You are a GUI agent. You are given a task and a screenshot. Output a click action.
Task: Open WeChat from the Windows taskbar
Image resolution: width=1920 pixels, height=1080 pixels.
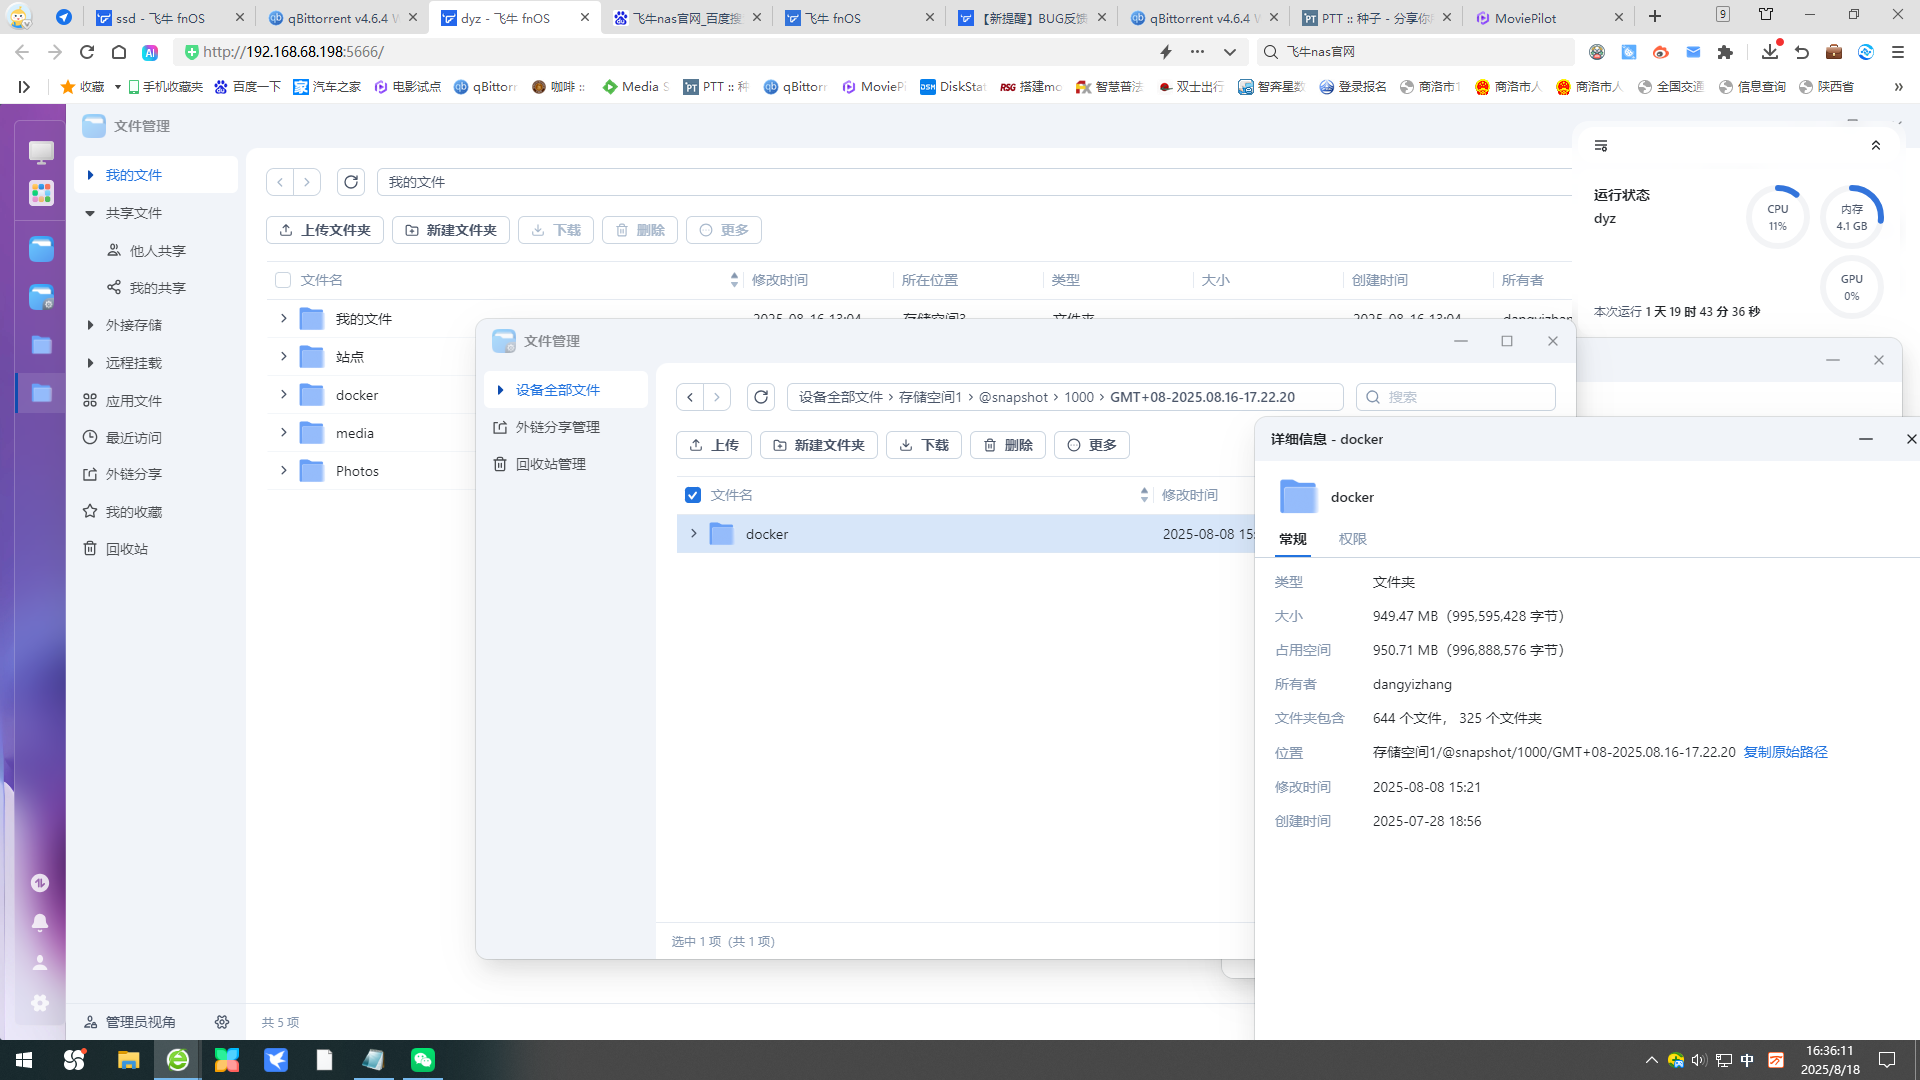pos(423,1060)
